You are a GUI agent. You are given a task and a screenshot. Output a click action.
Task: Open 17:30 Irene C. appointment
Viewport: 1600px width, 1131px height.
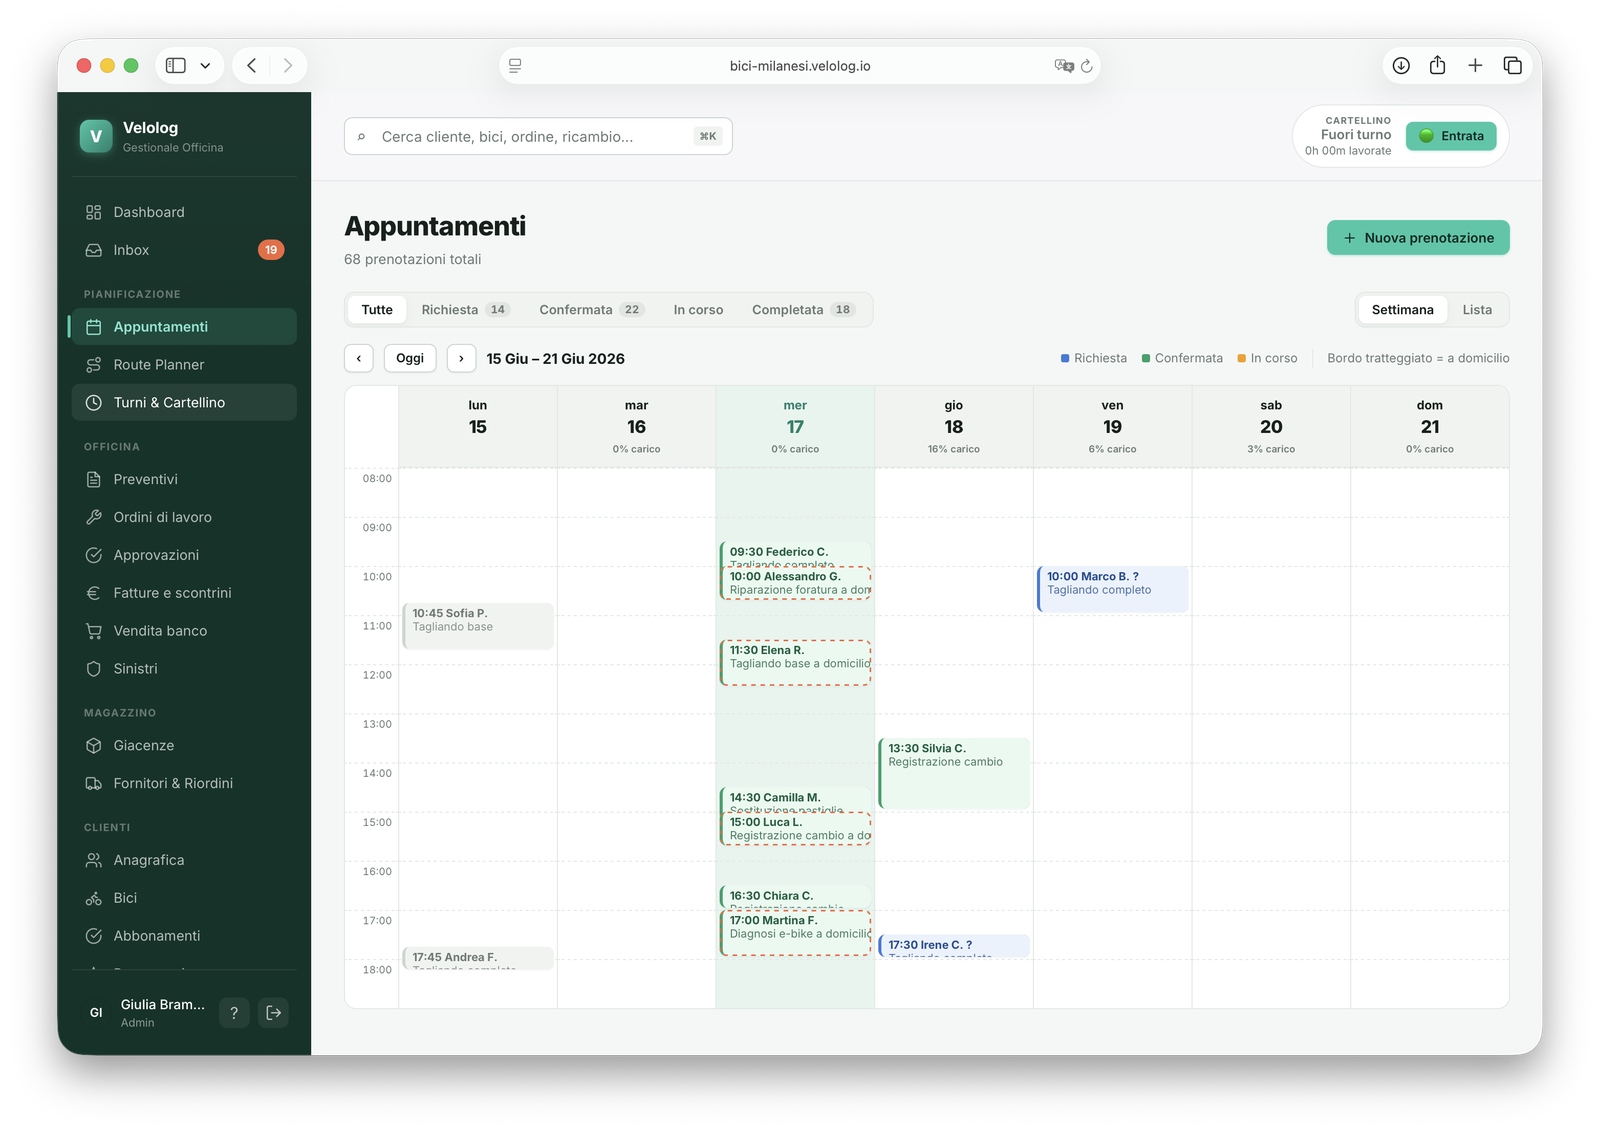pyautogui.click(x=954, y=946)
